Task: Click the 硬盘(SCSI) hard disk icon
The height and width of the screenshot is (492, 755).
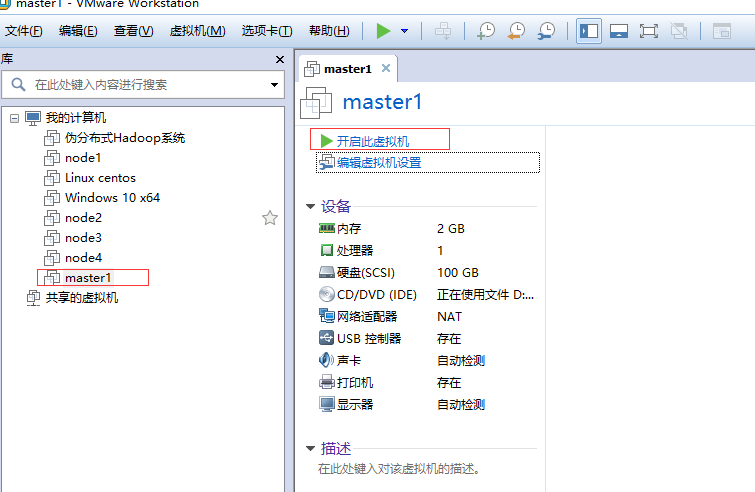Action: pyautogui.click(x=326, y=272)
